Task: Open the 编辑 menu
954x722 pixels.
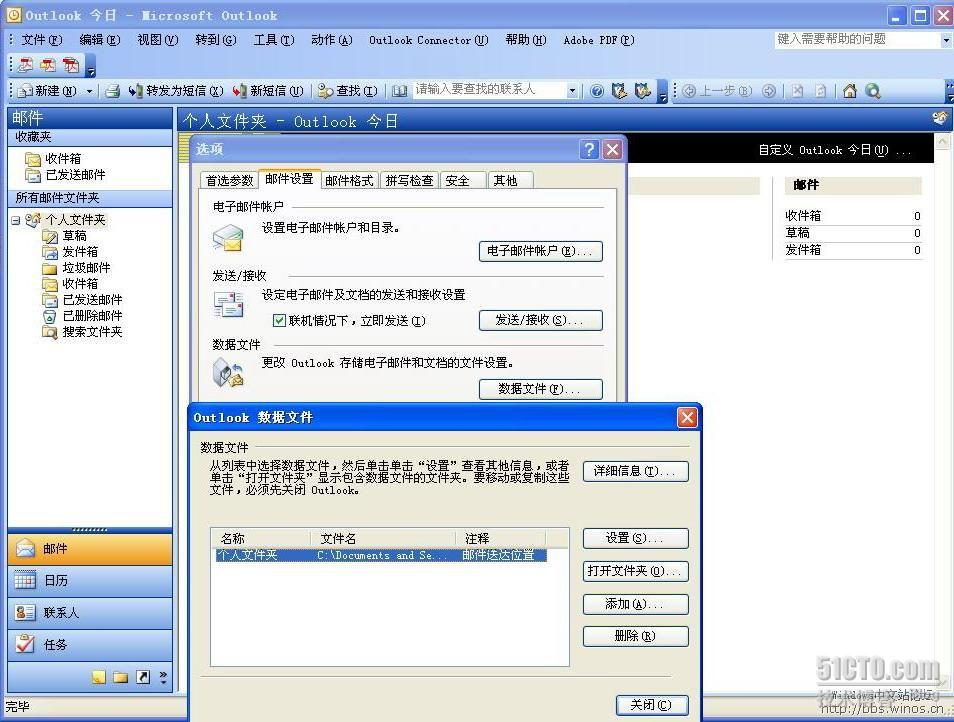Action: click(x=99, y=40)
